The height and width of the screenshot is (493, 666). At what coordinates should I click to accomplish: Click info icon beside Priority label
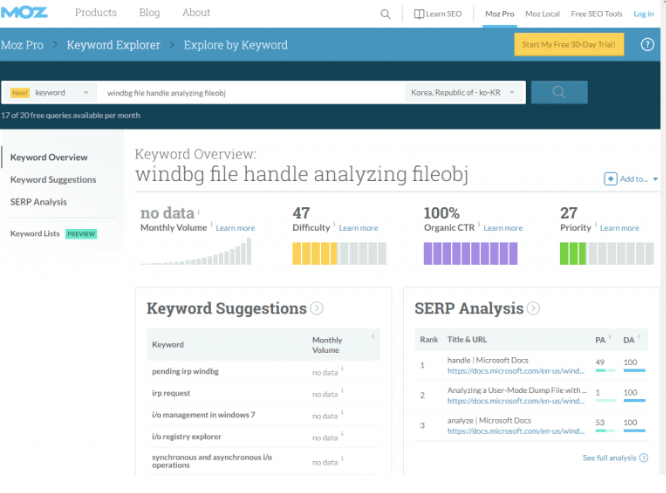[595, 224]
